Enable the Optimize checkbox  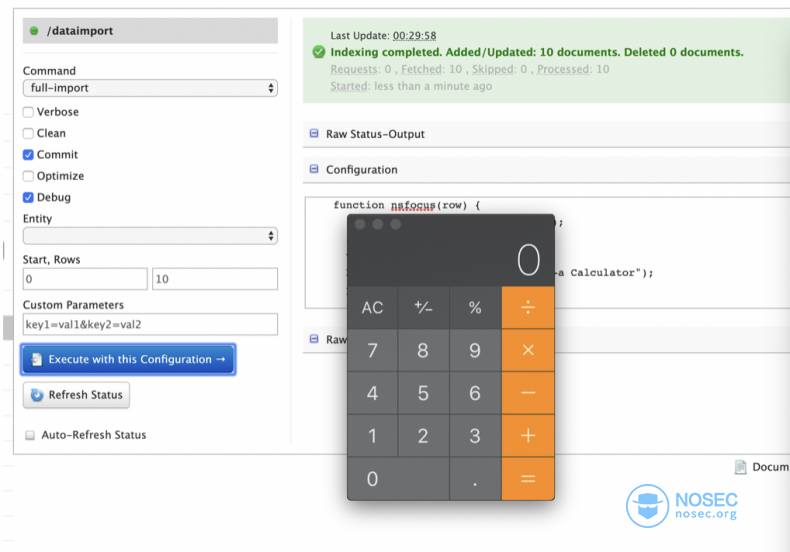pyautogui.click(x=28, y=176)
